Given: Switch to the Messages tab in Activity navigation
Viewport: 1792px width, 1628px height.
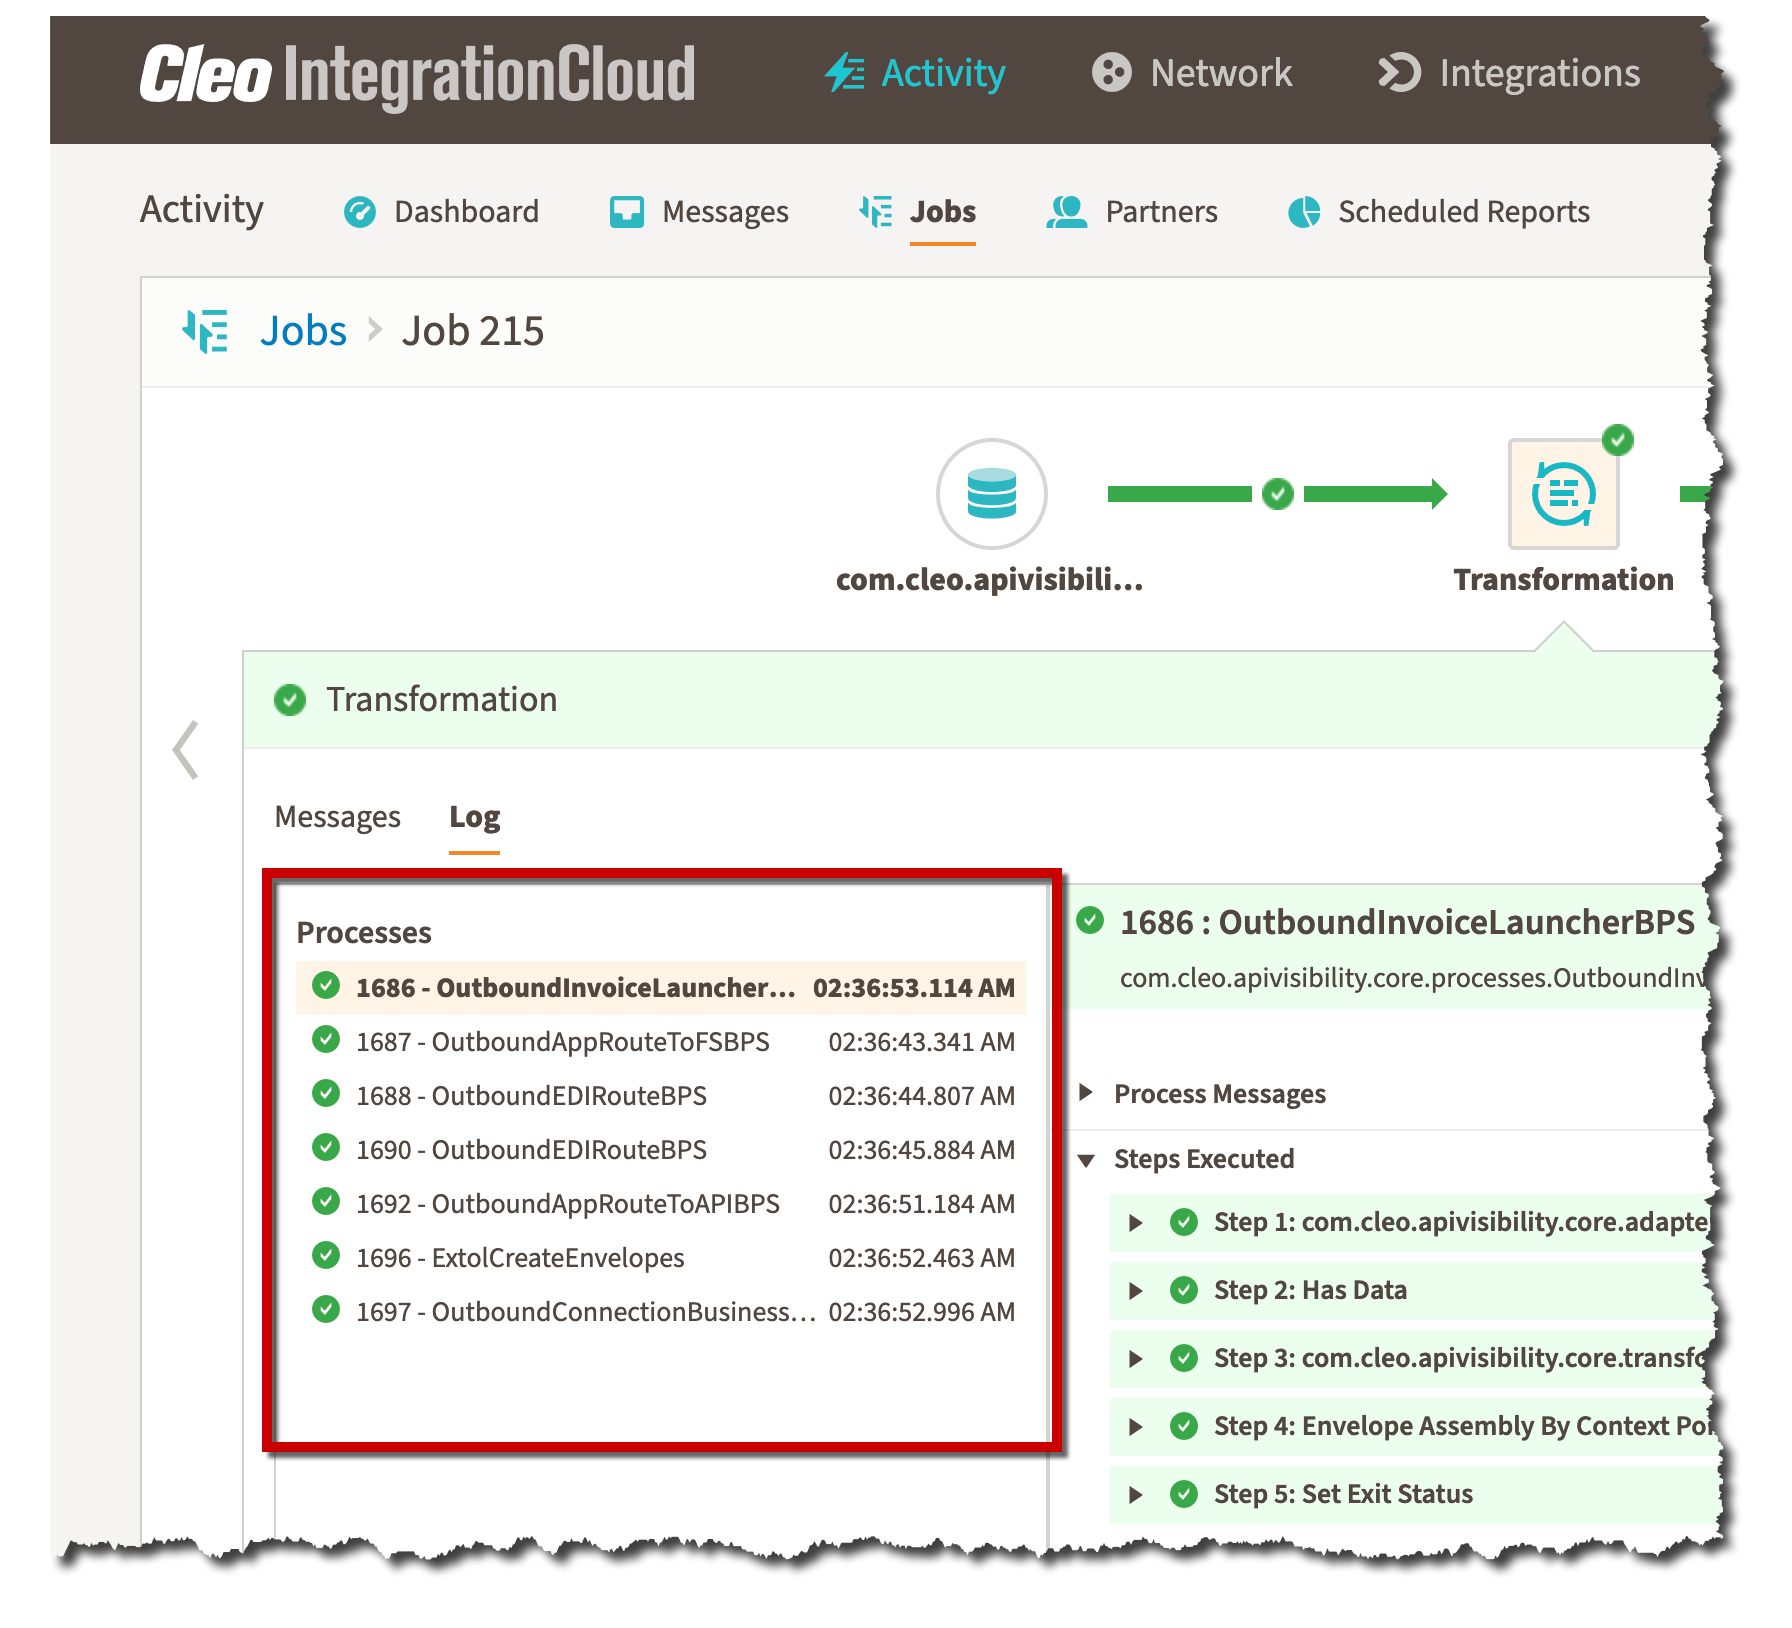Looking at the screenshot, I should (x=699, y=212).
